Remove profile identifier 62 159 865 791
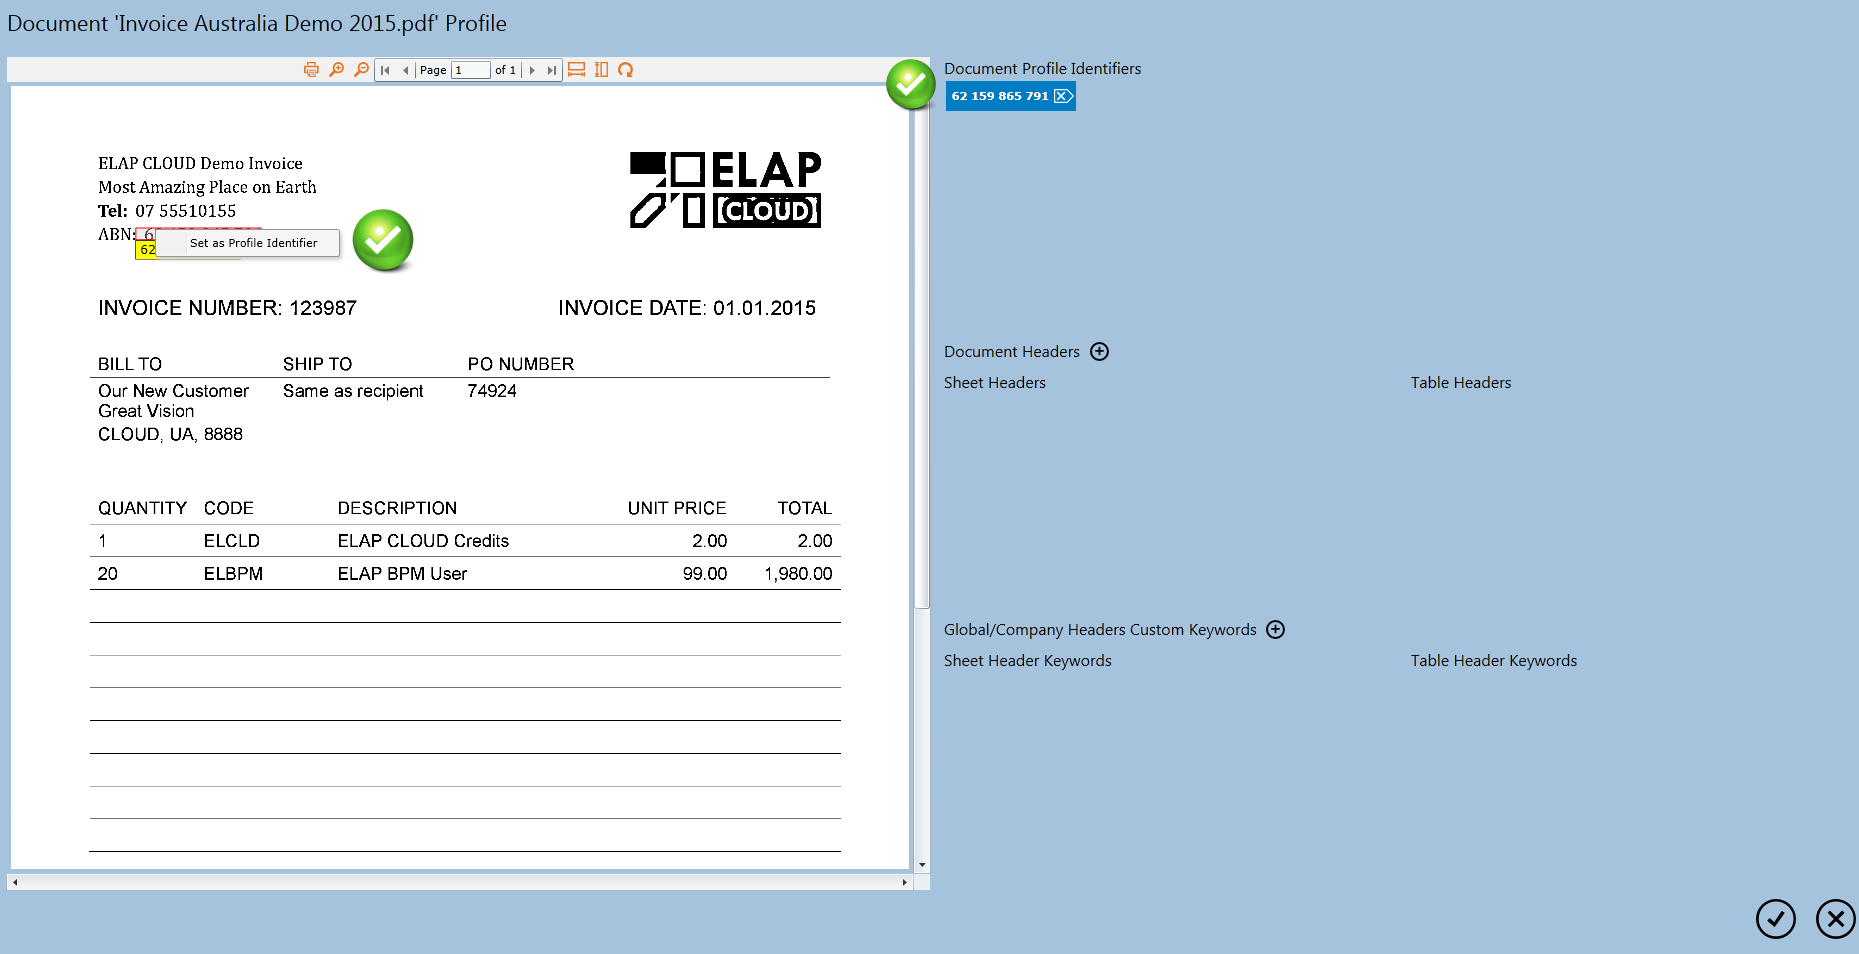The image size is (1859, 954). [x=1063, y=96]
